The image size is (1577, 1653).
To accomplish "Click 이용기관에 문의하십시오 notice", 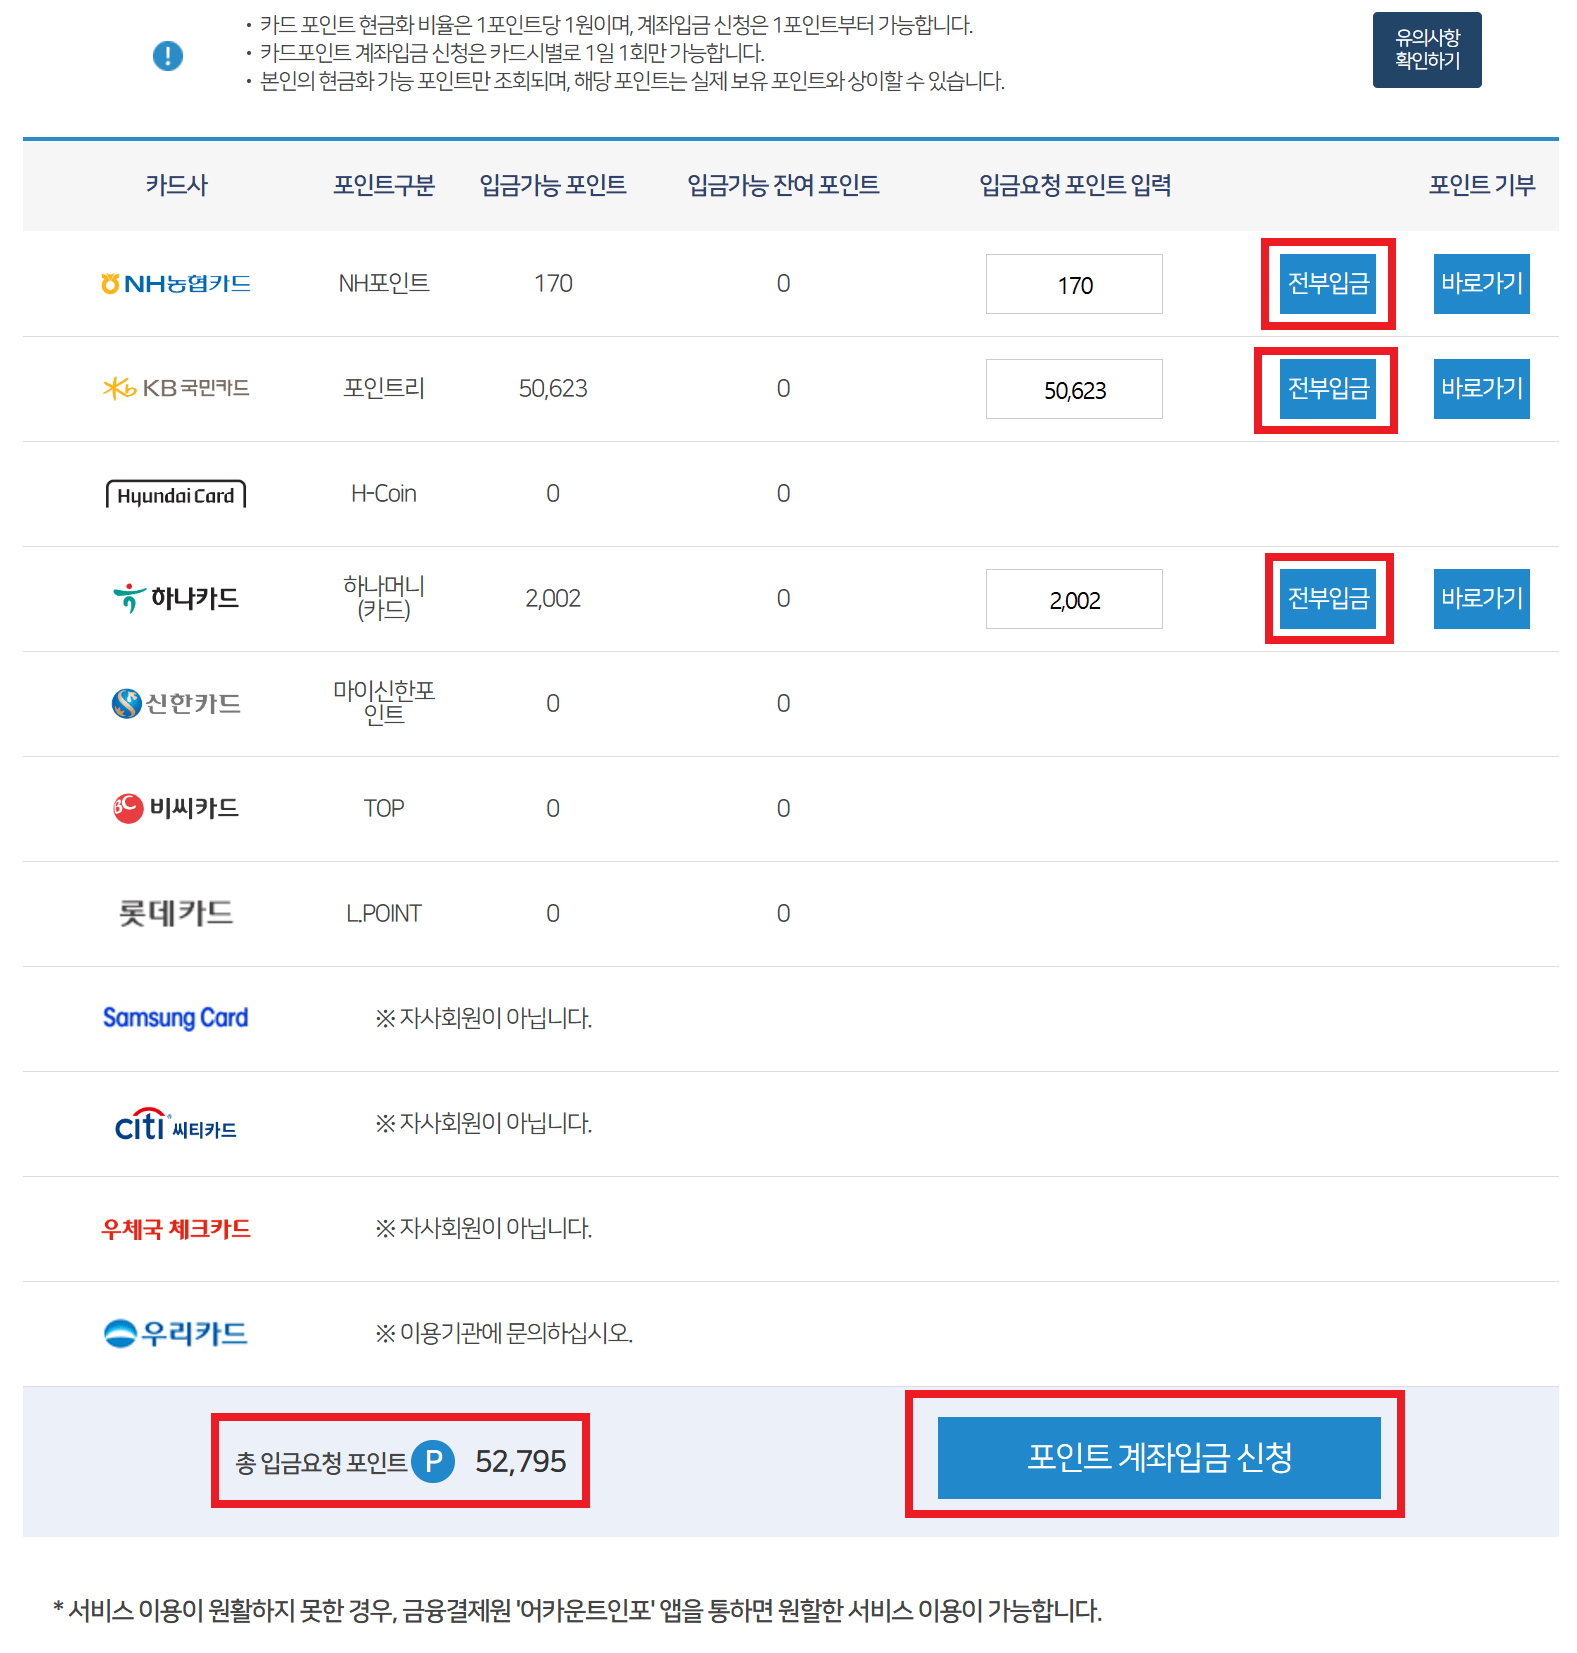I will coord(504,1334).
